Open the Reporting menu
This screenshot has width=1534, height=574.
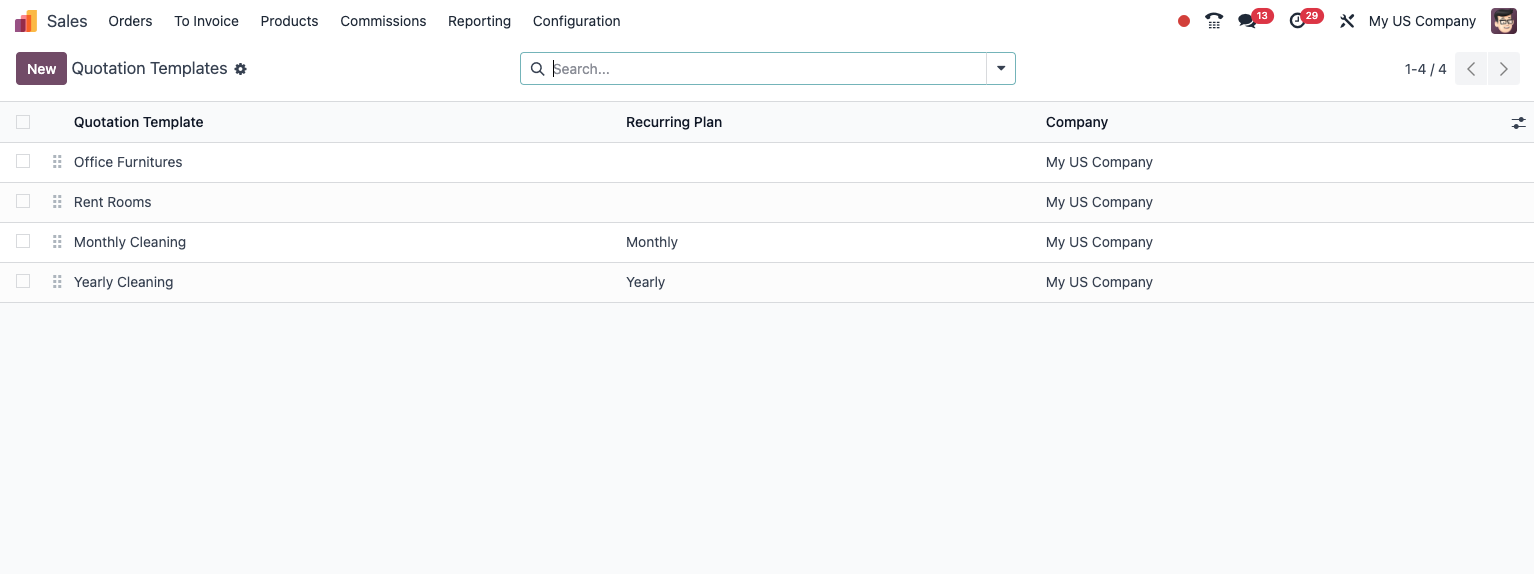tap(479, 21)
